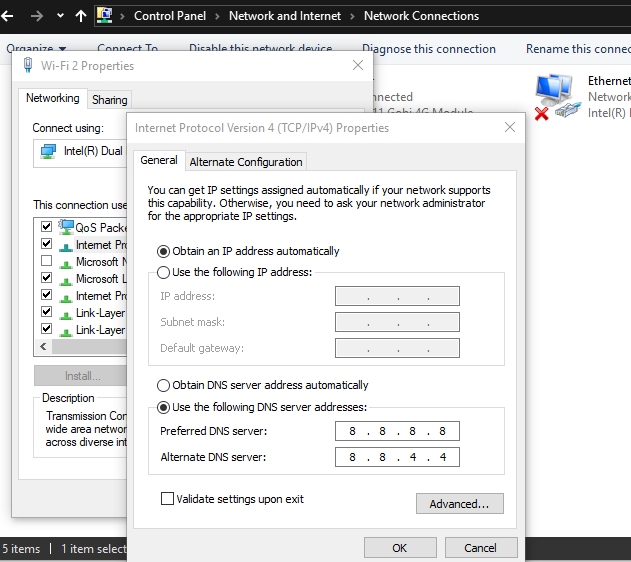Go forward with the right arrow in Explorer
631x562 pixels.
click(x=37, y=16)
